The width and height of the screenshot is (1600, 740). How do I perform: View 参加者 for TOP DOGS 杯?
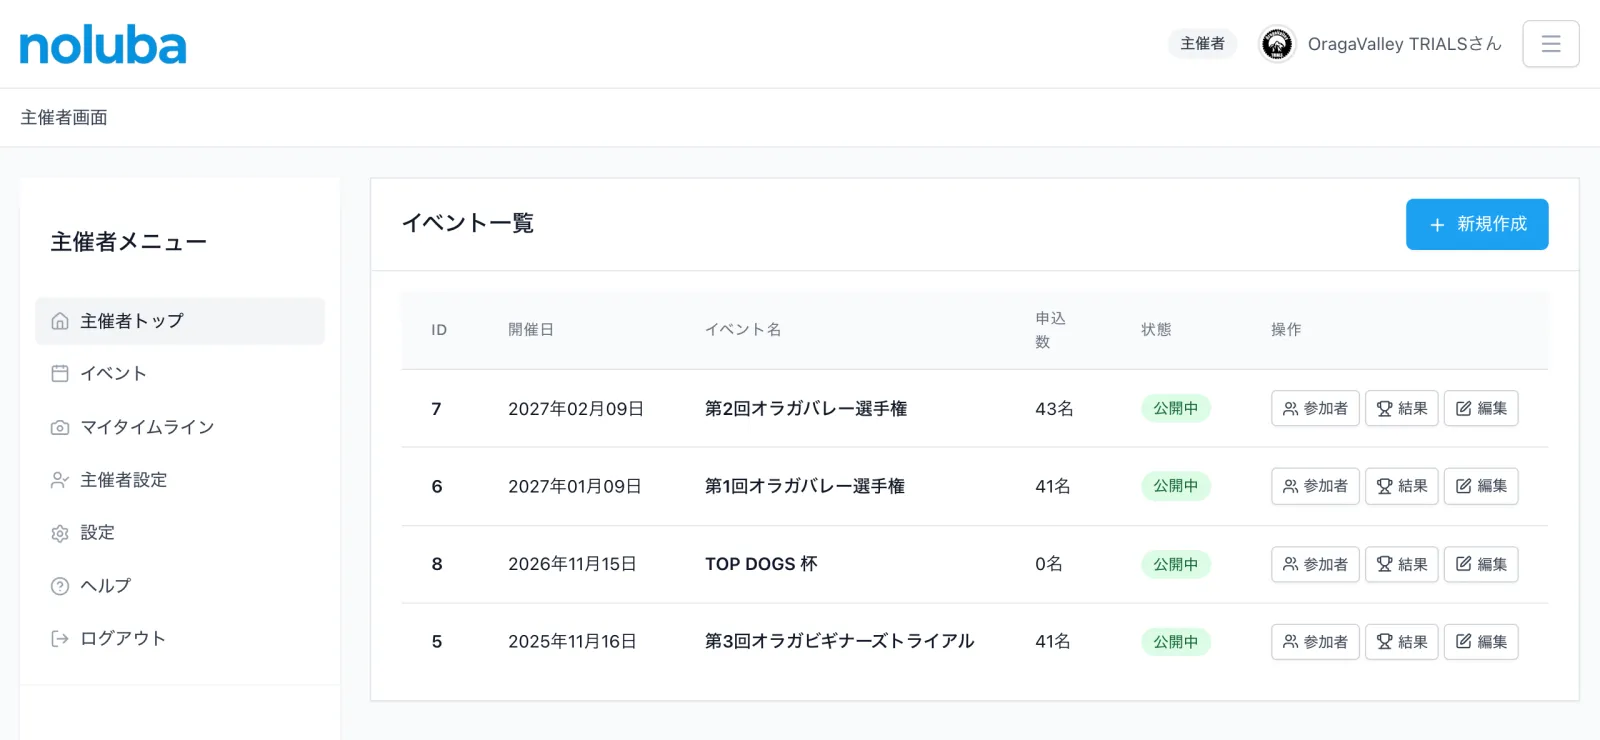pyautogui.click(x=1315, y=564)
